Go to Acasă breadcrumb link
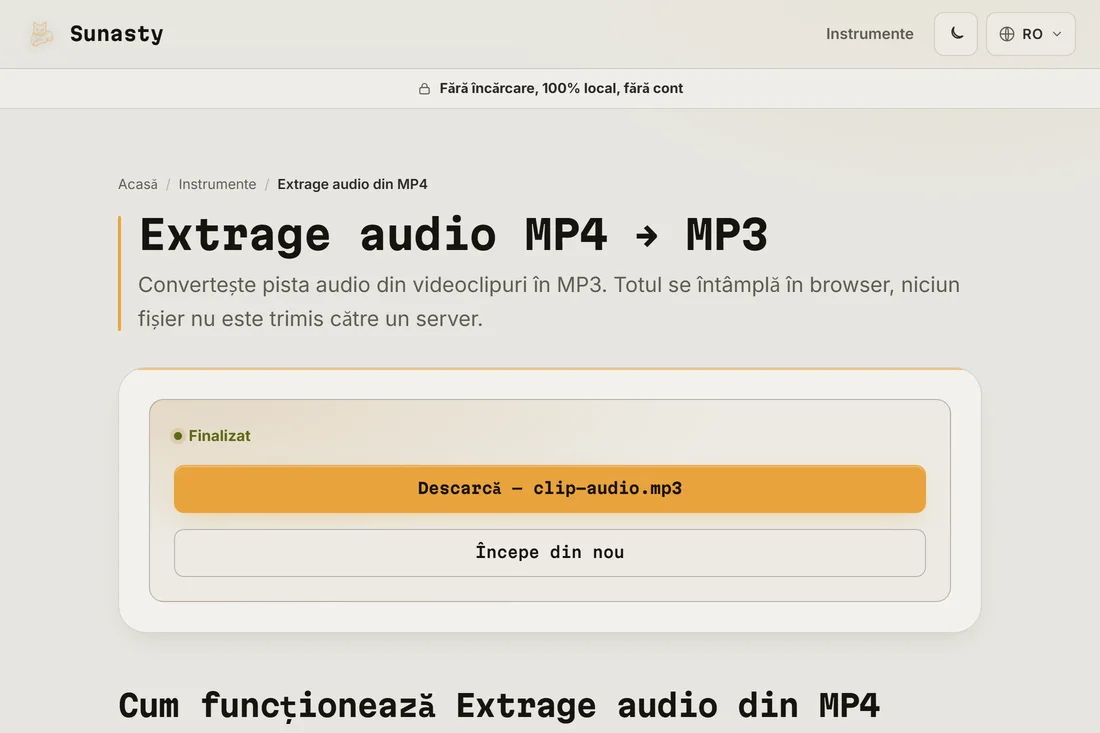This screenshot has height=733, width=1100. (138, 184)
